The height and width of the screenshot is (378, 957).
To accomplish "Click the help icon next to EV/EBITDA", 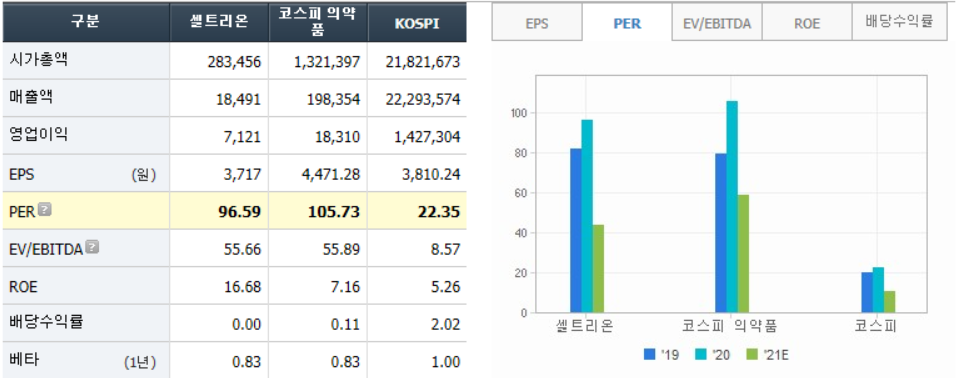I will tap(92, 247).
